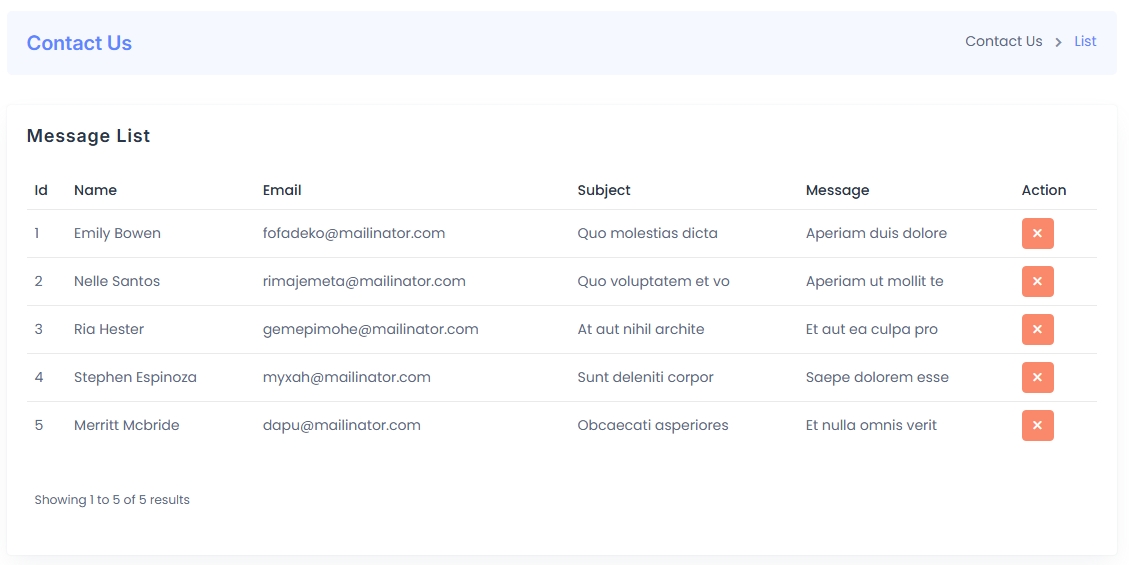The height and width of the screenshot is (565, 1129).
Task: Click the Subject column header
Action: (603, 190)
